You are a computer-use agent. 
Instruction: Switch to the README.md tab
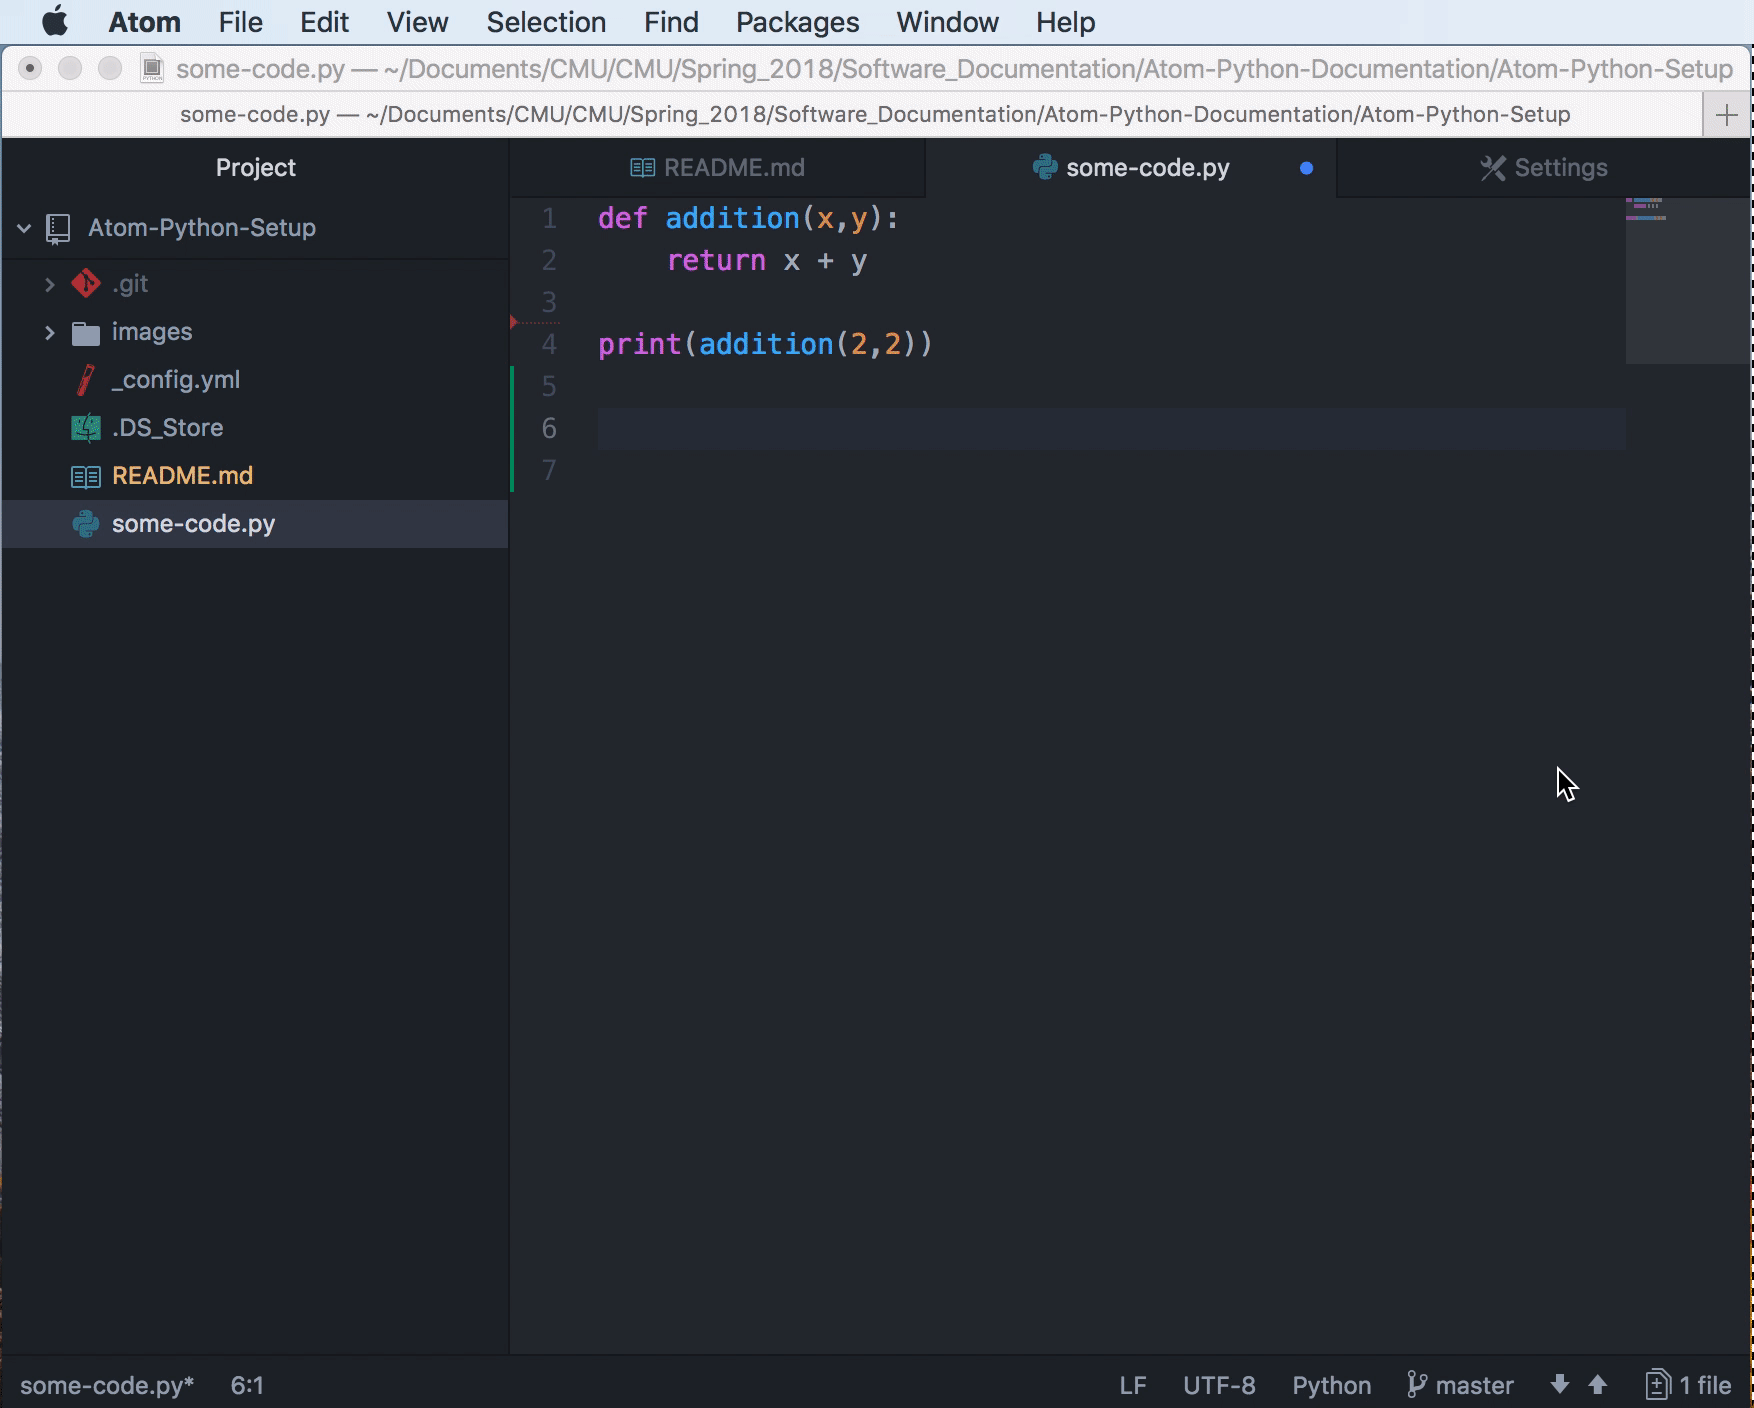tap(718, 168)
